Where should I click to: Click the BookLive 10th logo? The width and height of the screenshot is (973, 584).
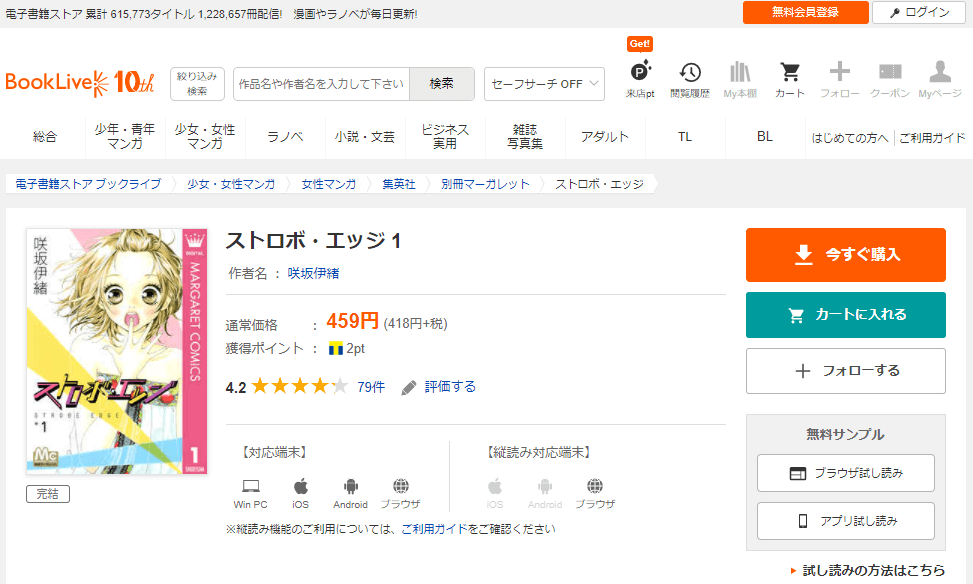click(x=80, y=83)
